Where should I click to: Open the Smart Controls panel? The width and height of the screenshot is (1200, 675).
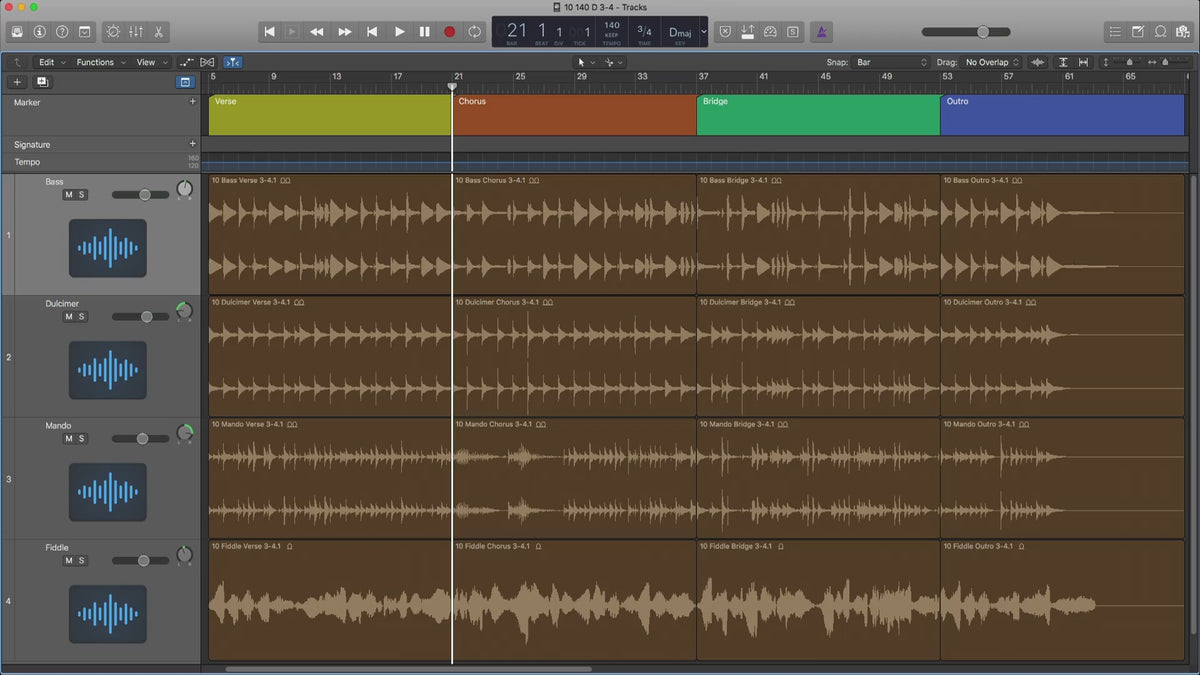(x=113, y=32)
